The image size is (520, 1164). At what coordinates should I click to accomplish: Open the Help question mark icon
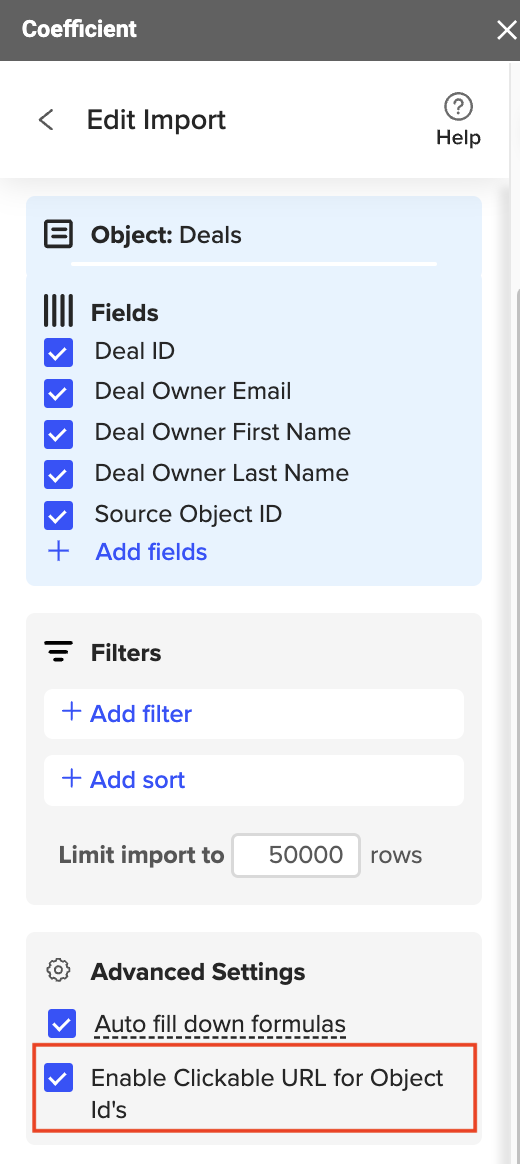(458, 107)
